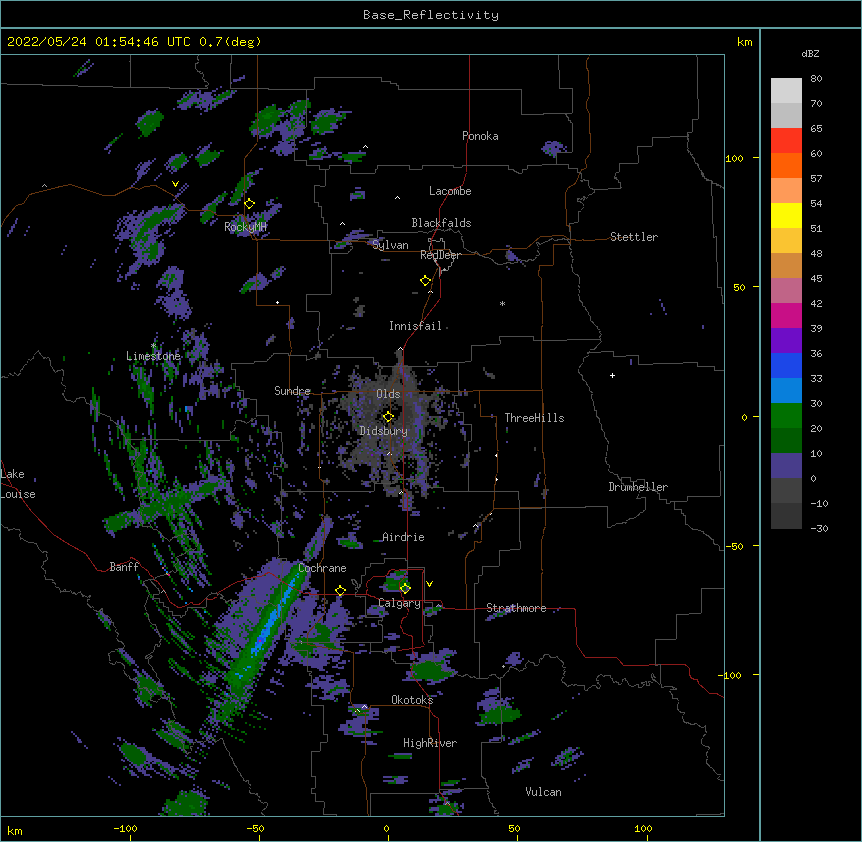The width and height of the screenshot is (862, 842).
Task: Click the Banff town label
Action: pos(124,567)
